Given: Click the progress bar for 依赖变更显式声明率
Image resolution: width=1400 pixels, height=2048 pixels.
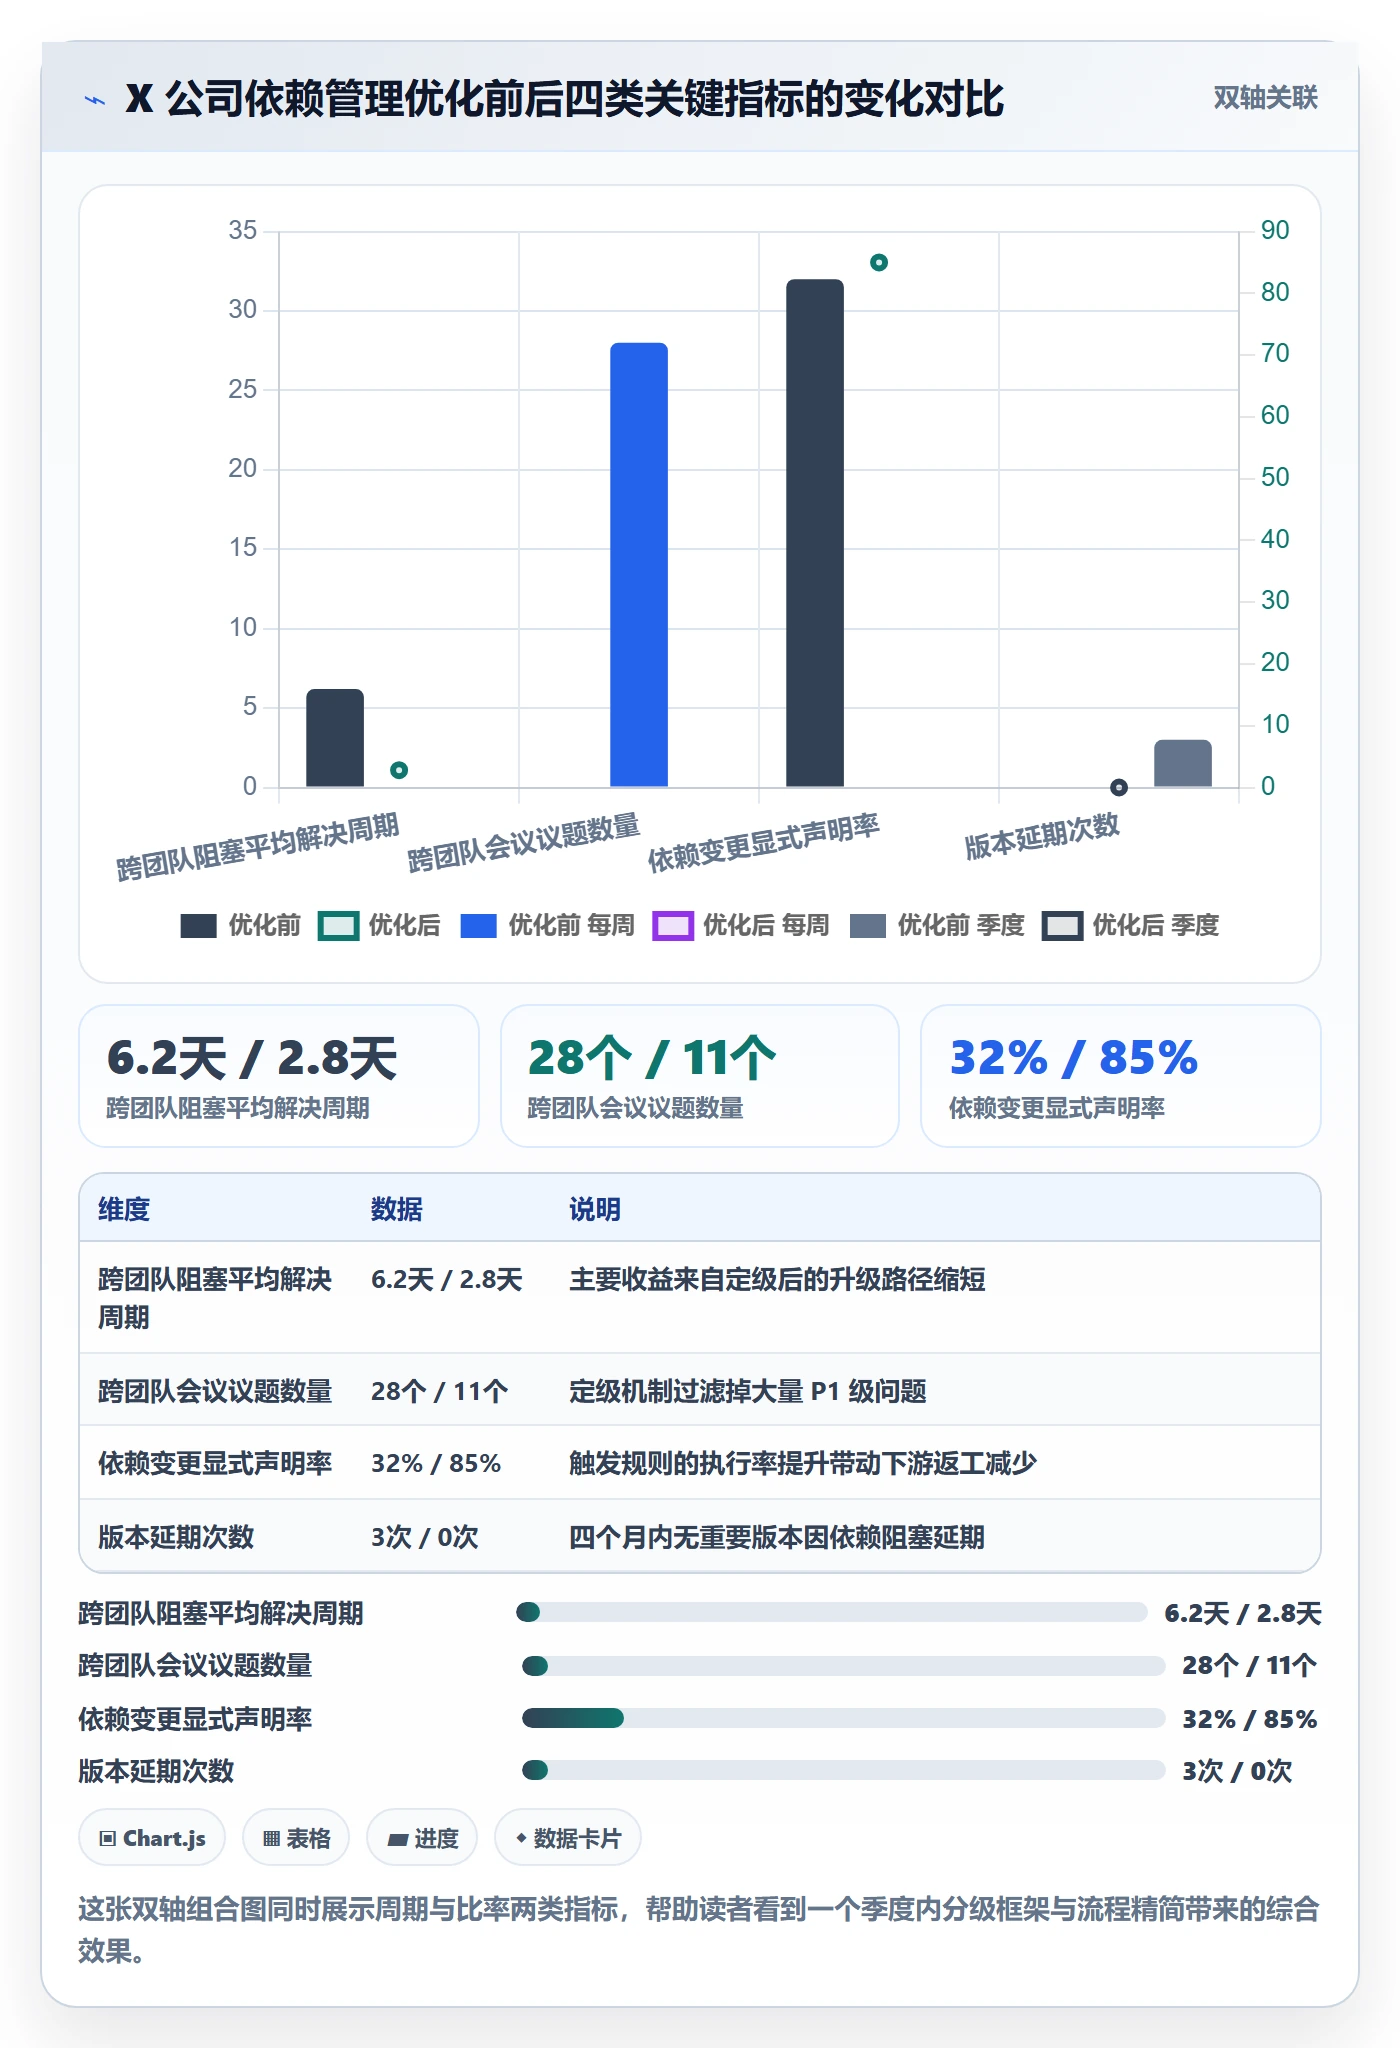Looking at the screenshot, I should 843,1718.
